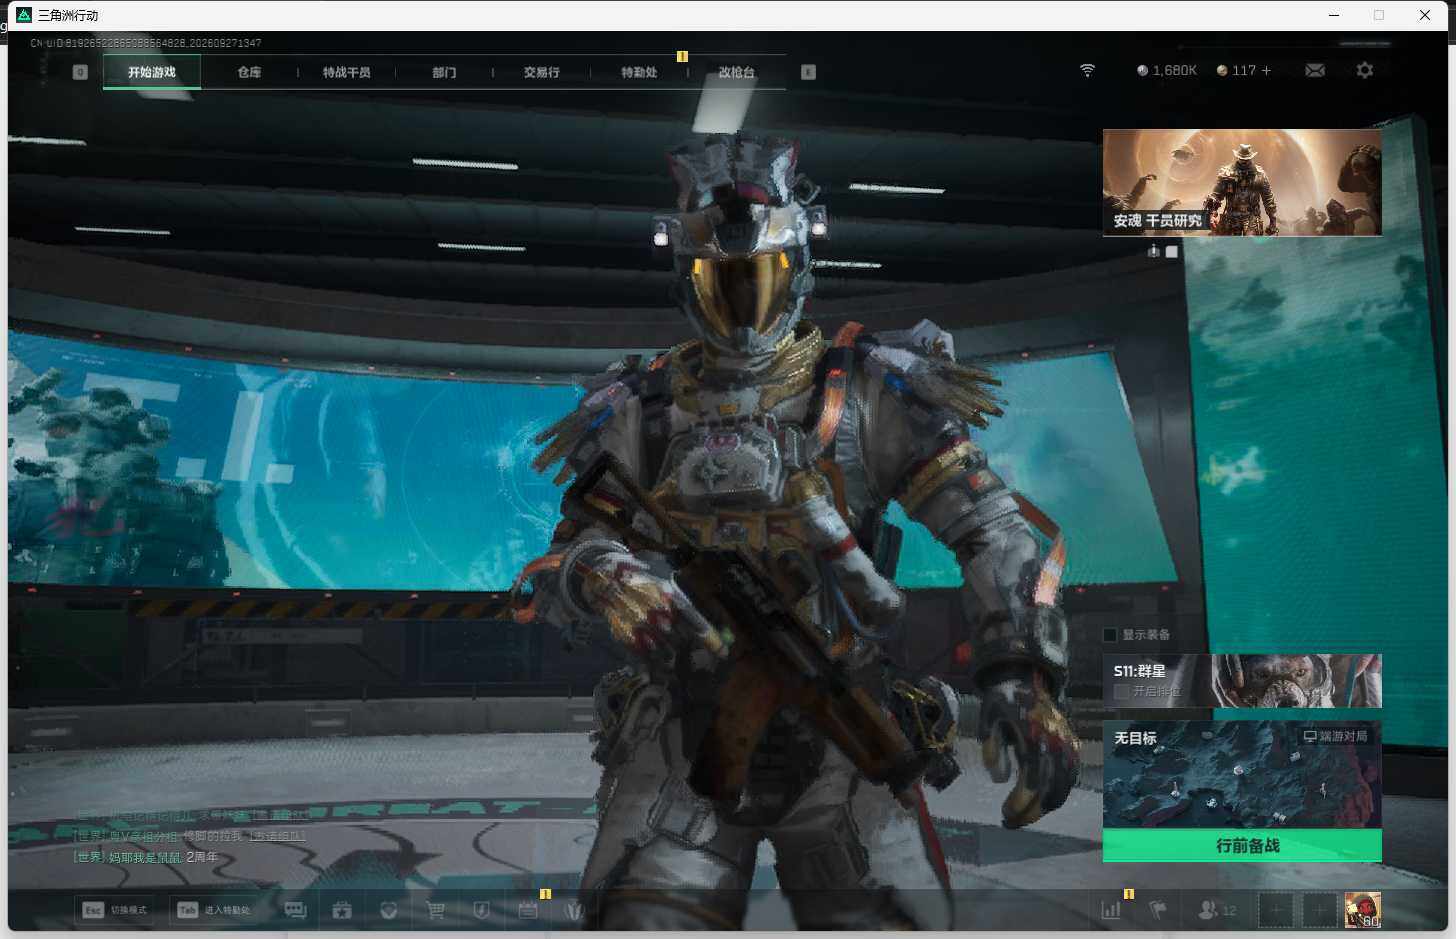
Task: Switch to the 仓库 tab
Action: pyautogui.click(x=249, y=72)
